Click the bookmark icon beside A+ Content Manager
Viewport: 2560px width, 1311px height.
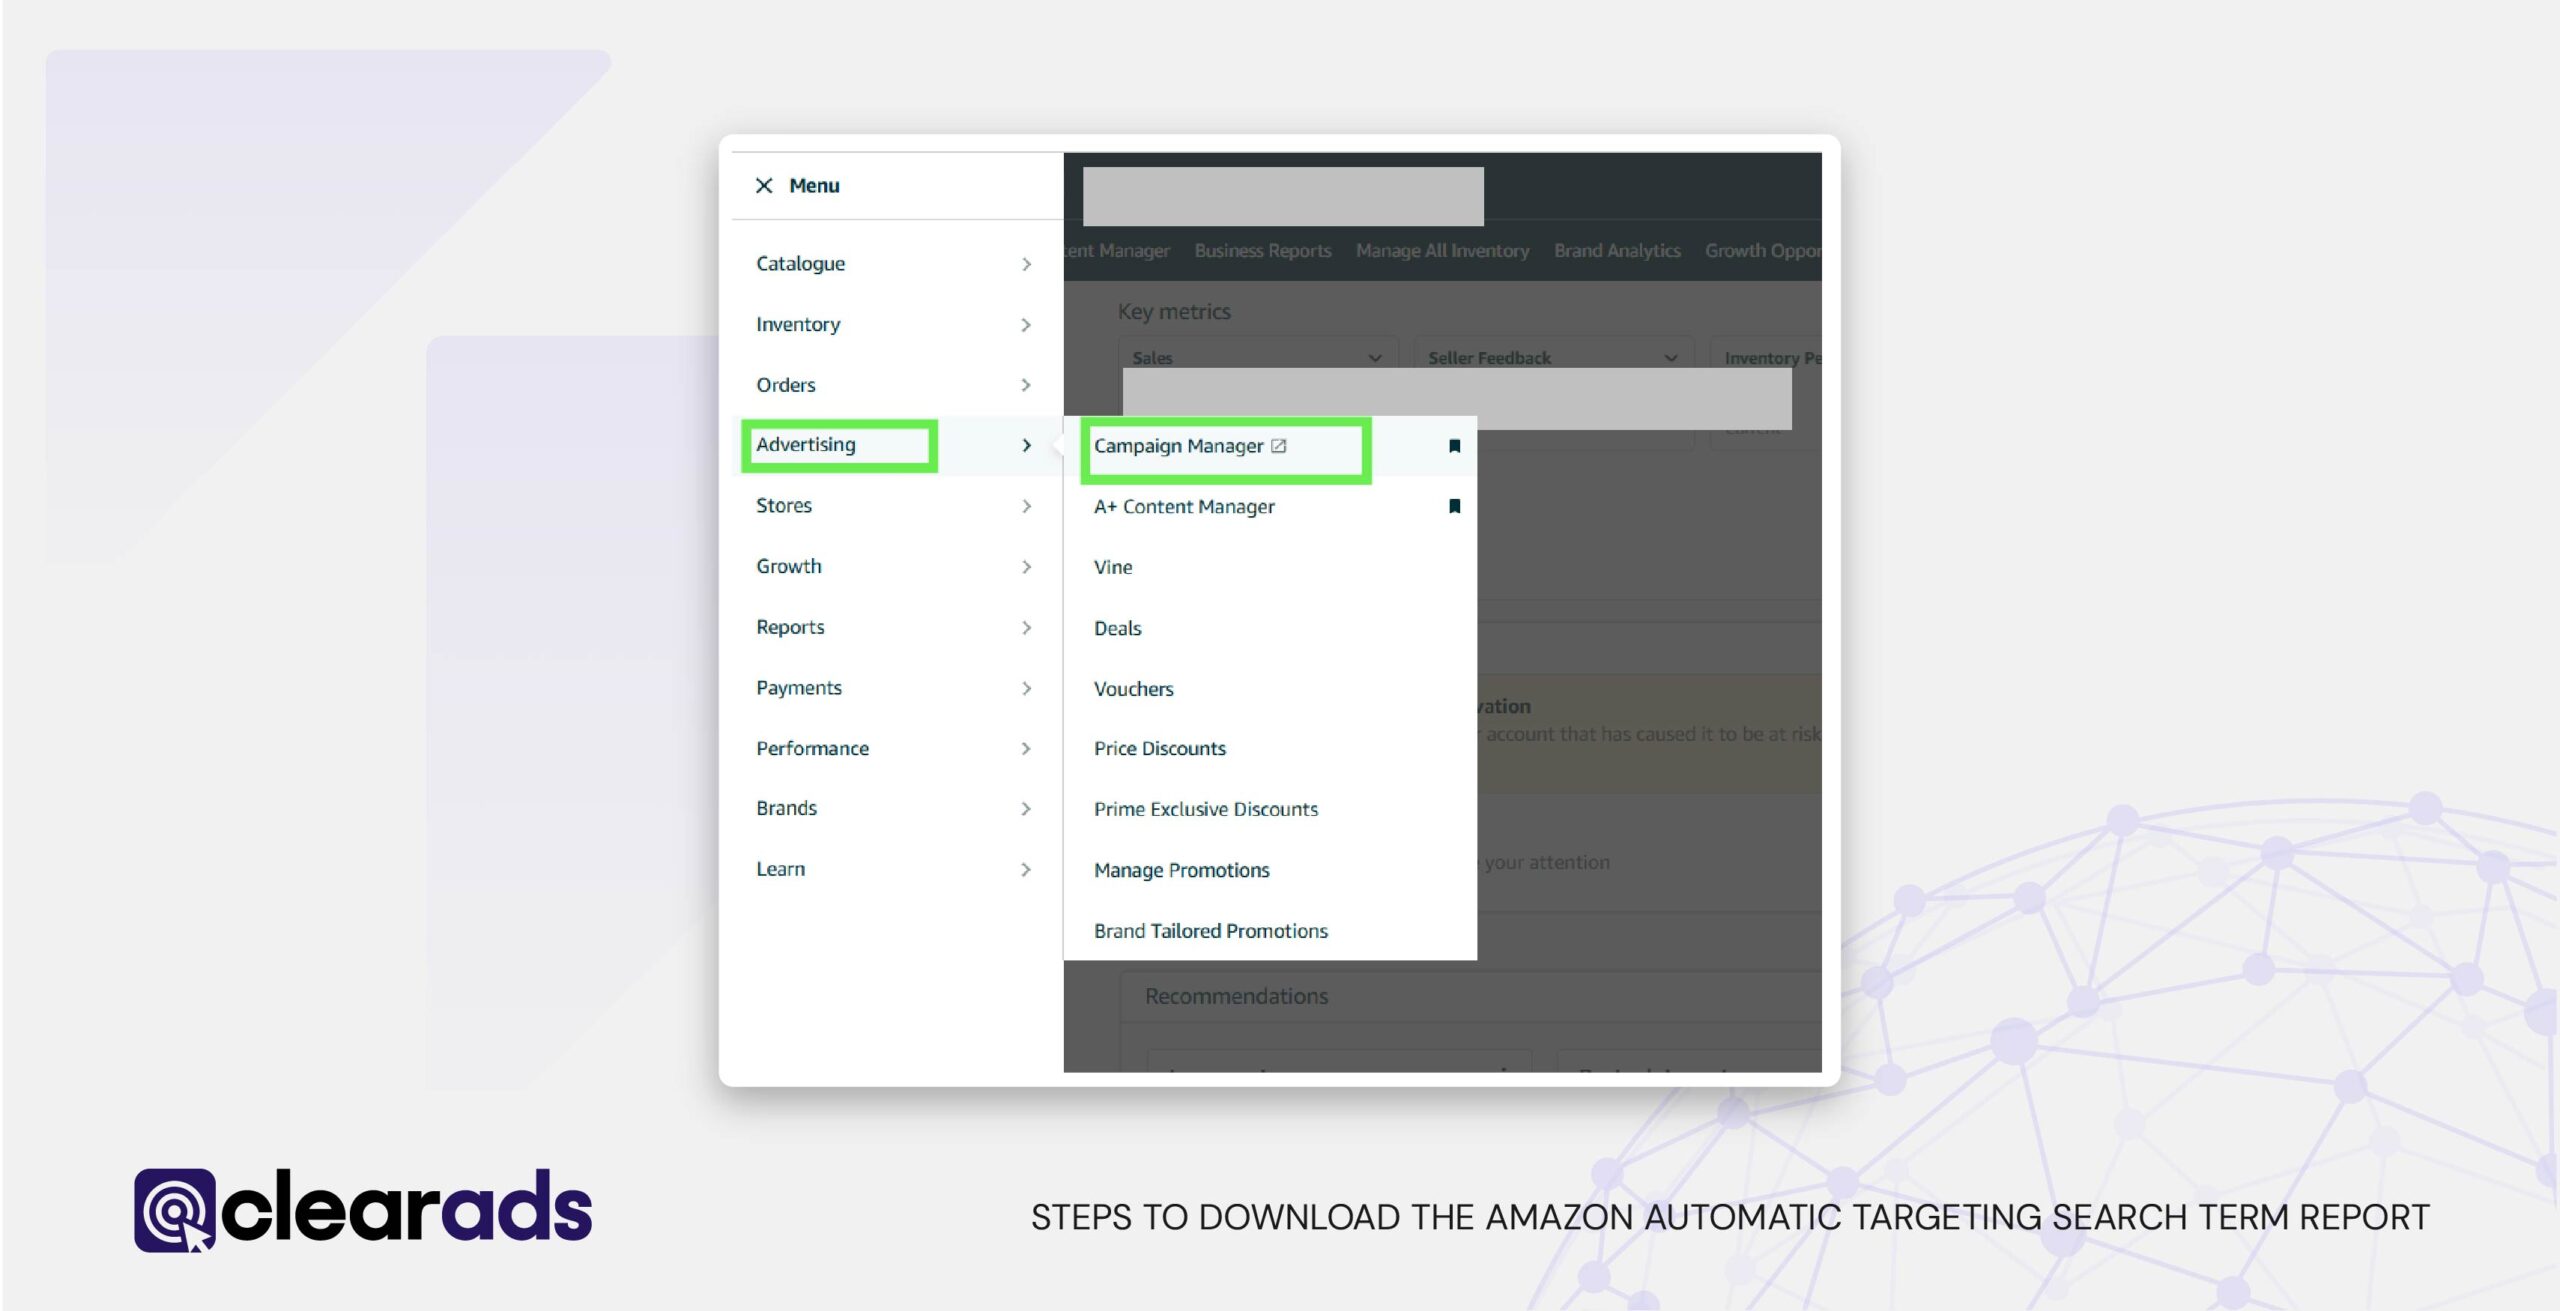(x=1455, y=506)
